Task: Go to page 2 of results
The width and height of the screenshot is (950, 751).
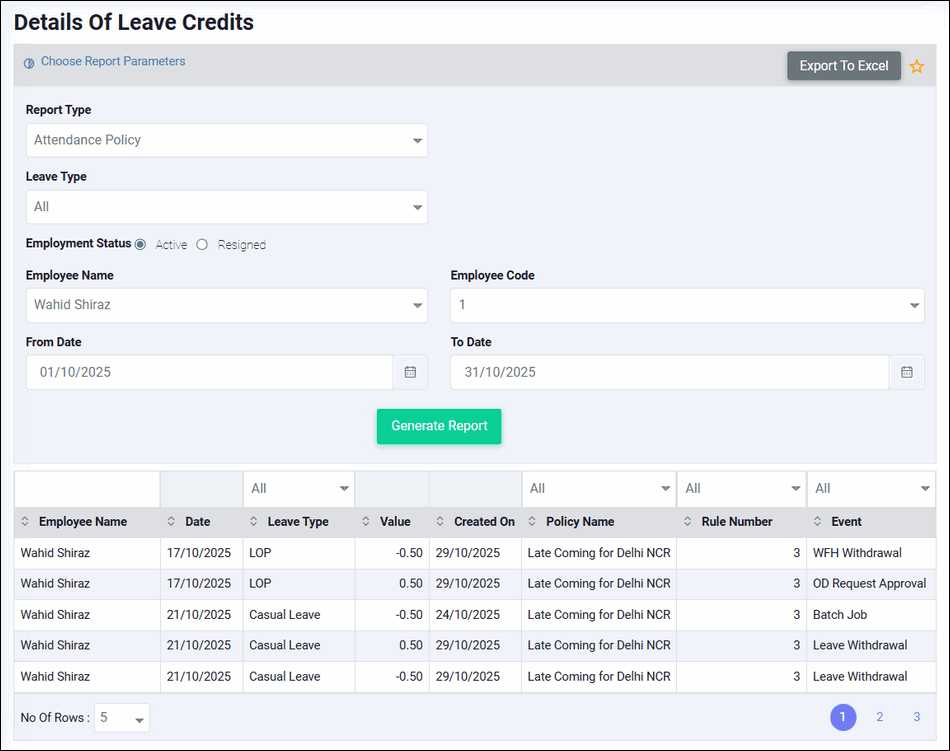Action: point(879,717)
